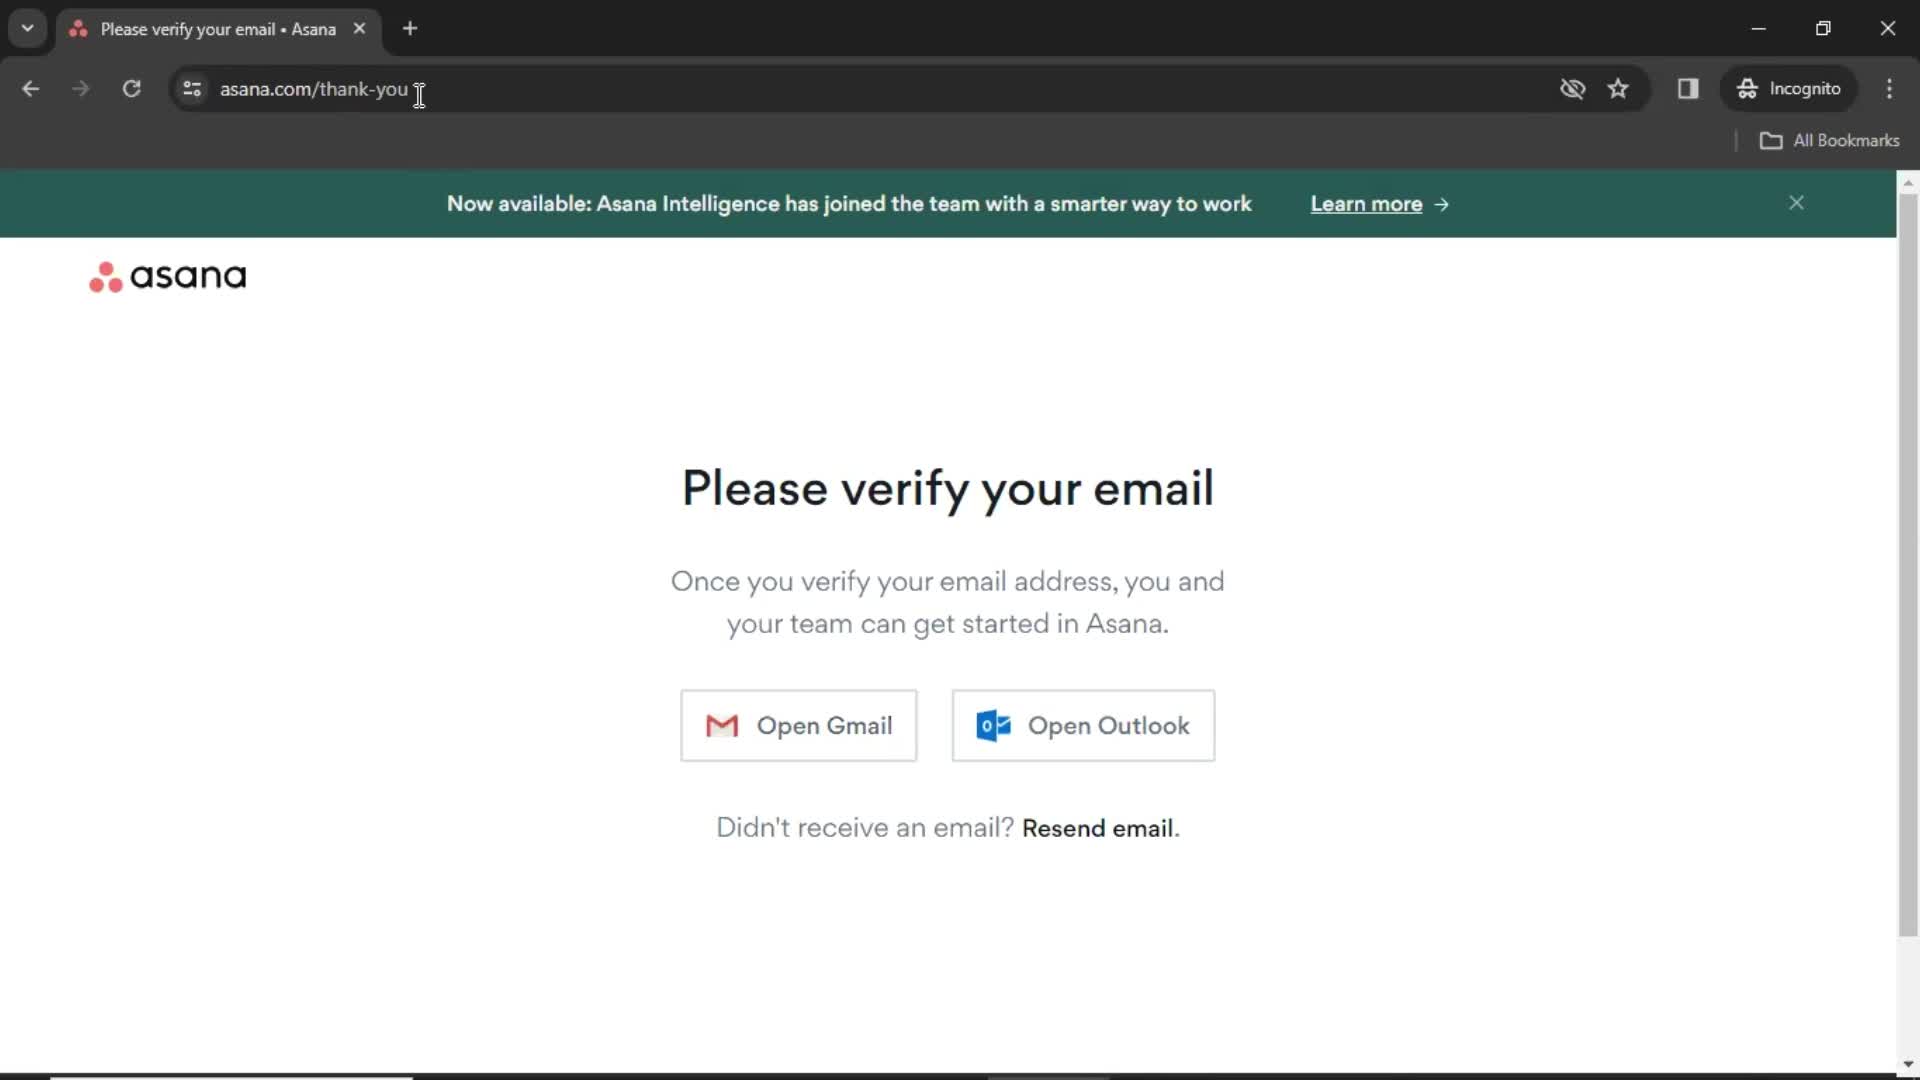This screenshot has width=1920, height=1080.
Task: Click the Resend email link
Action: [x=1097, y=828]
